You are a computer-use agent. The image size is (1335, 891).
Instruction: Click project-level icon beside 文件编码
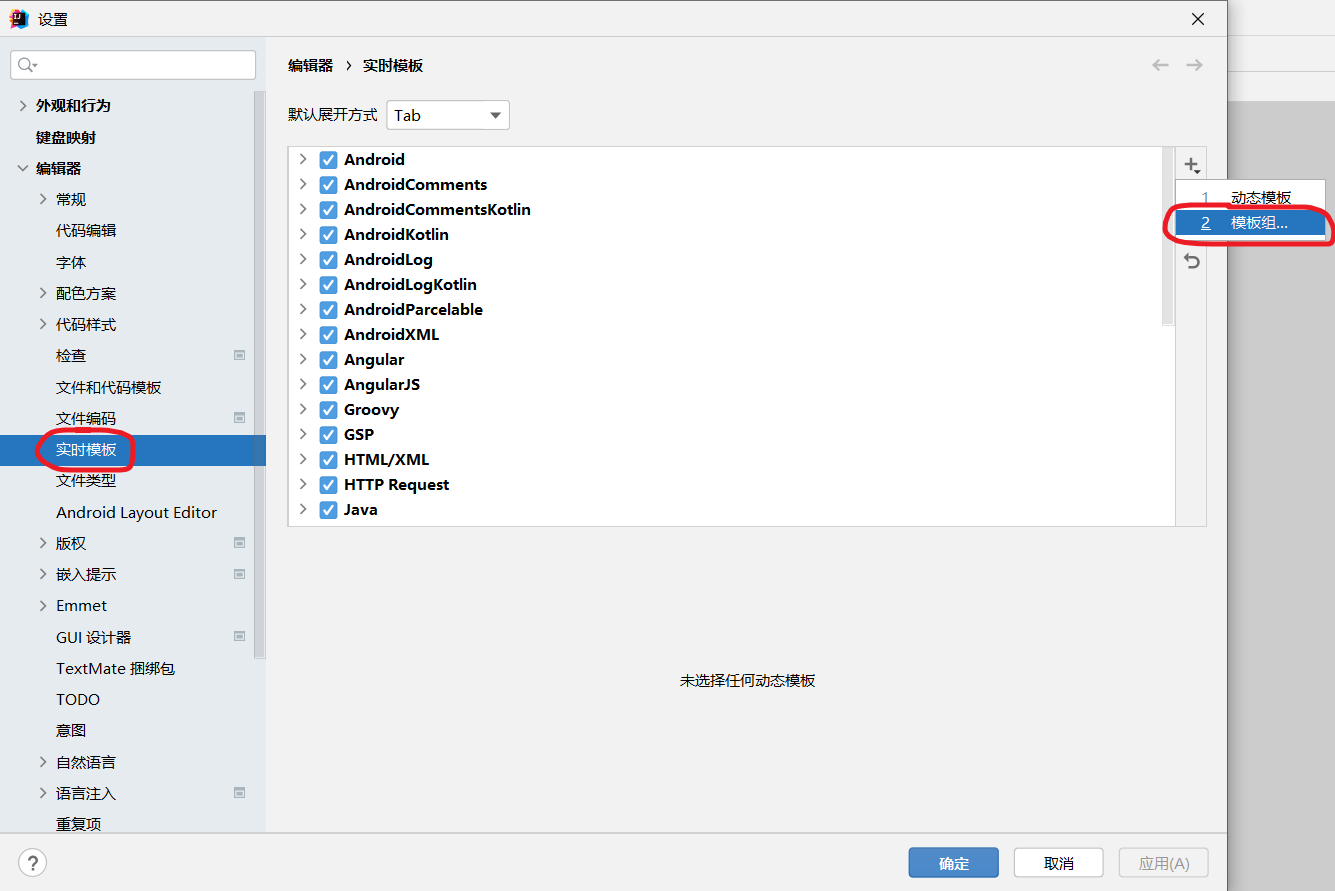pos(239,418)
